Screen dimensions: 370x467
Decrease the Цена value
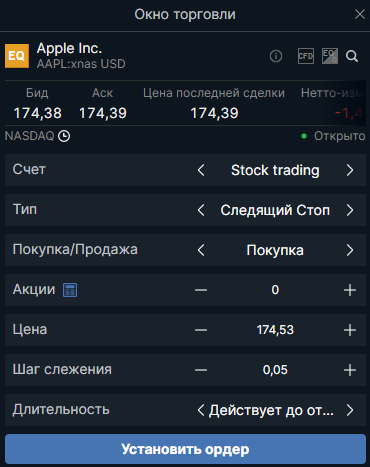tap(201, 330)
